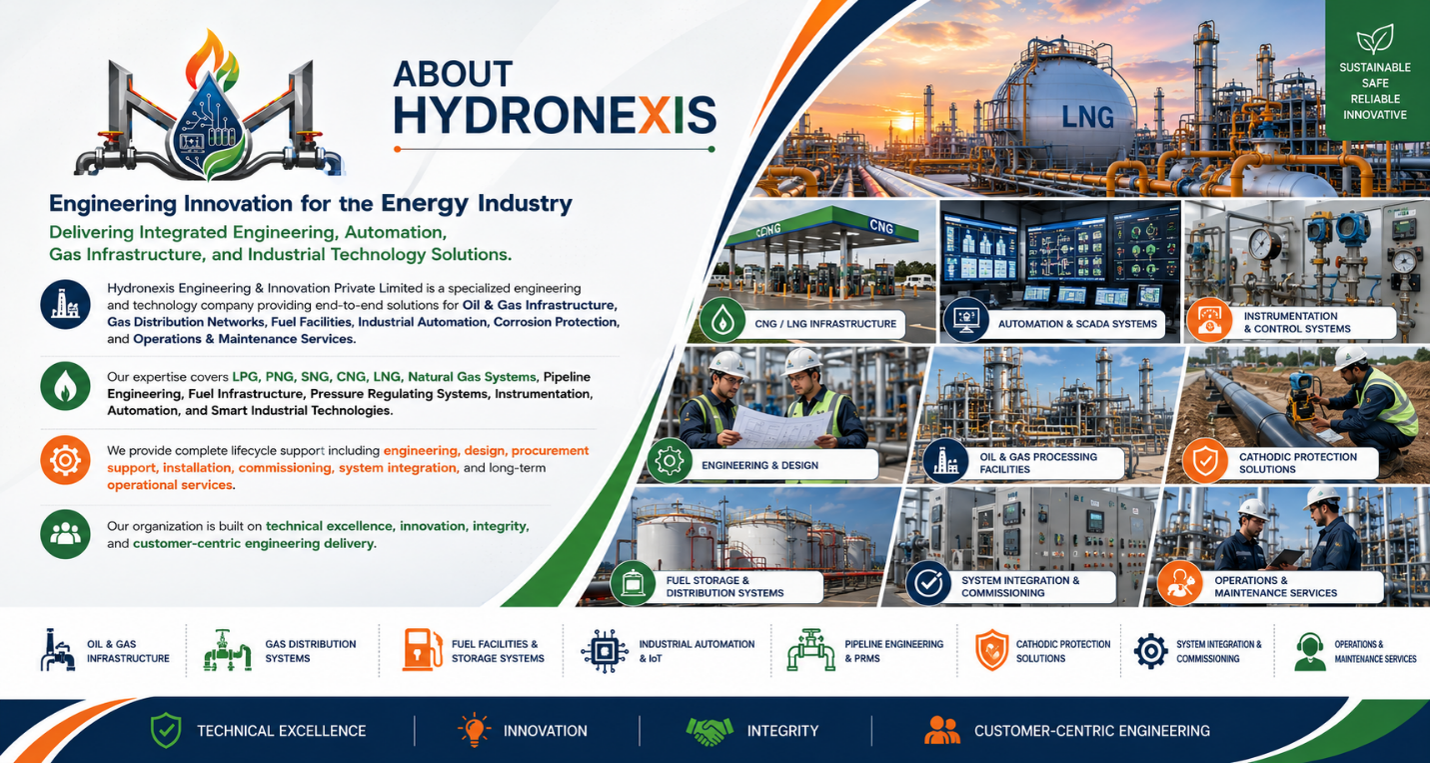The height and width of the screenshot is (763, 1430).
Task: Click the Pipeline Engineering & PRMS valve icon
Action: tap(810, 650)
